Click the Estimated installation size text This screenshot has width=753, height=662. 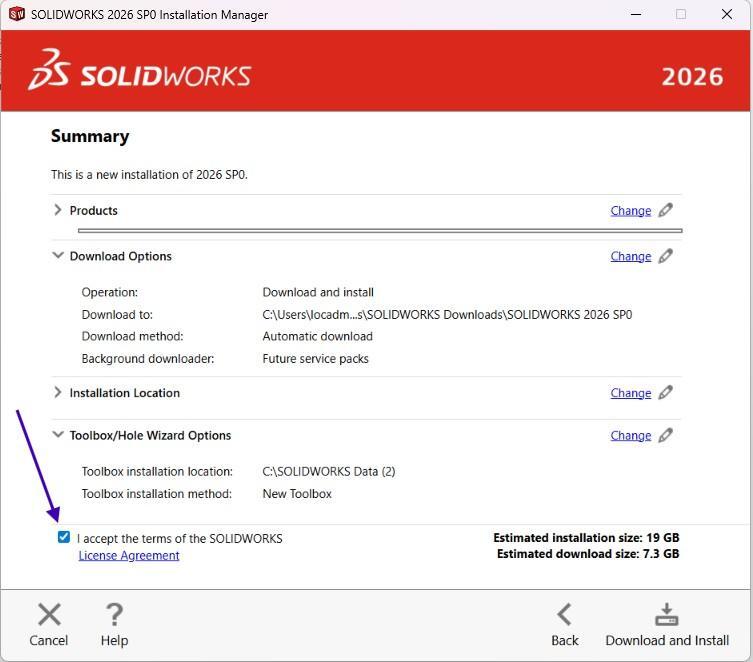point(586,537)
